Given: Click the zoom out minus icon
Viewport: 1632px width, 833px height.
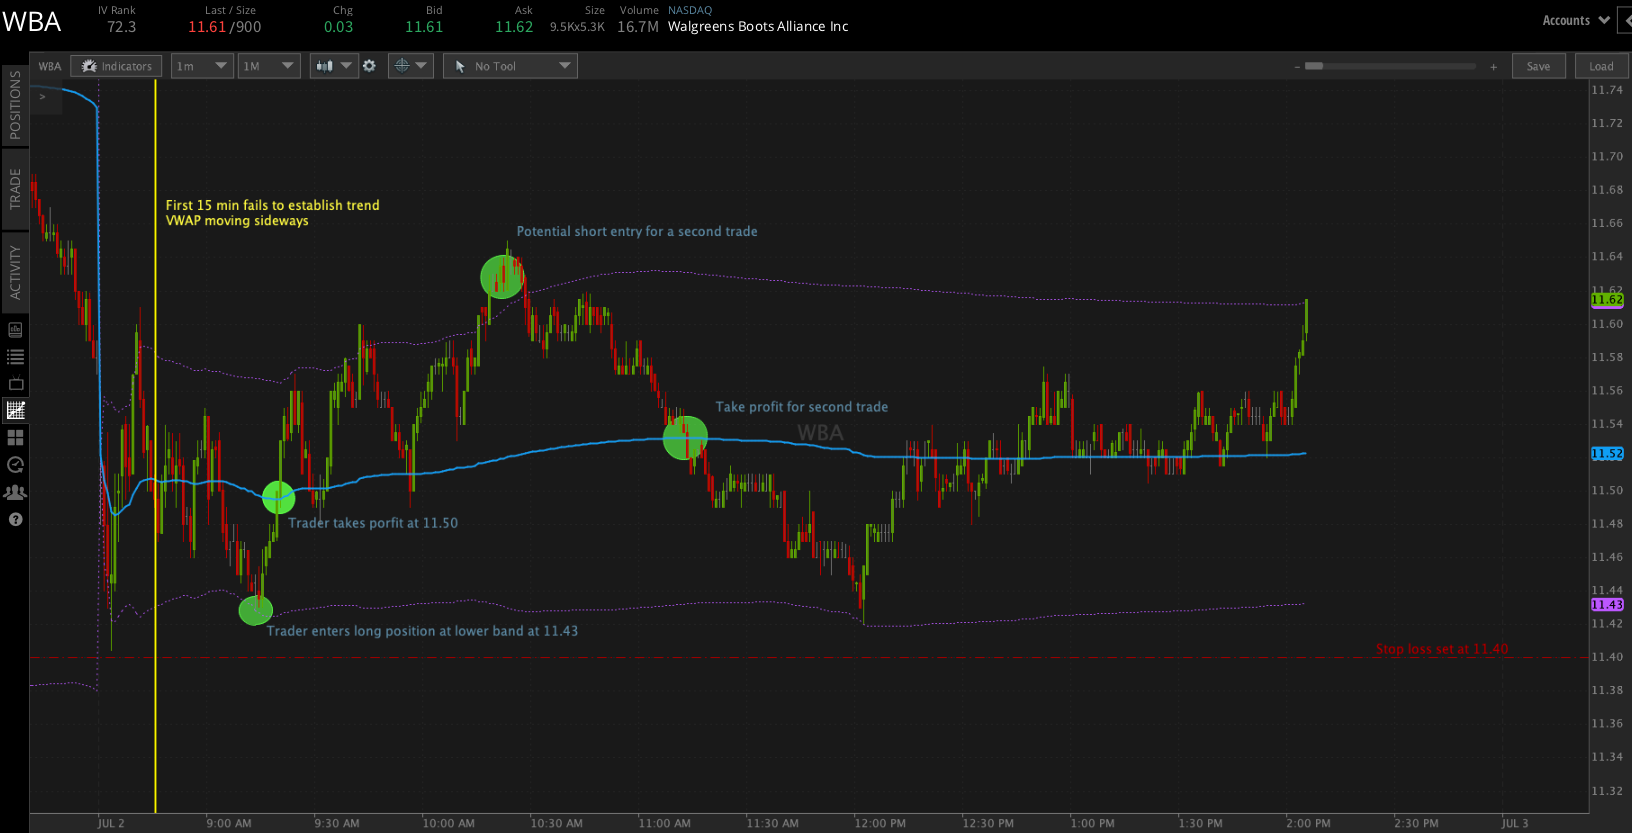Looking at the screenshot, I should (x=1297, y=67).
